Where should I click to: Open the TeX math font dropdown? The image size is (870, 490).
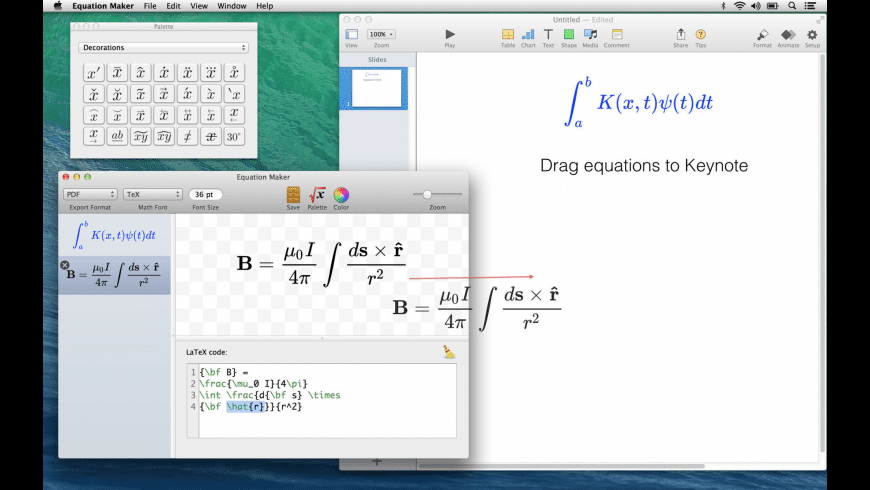[x=153, y=194]
